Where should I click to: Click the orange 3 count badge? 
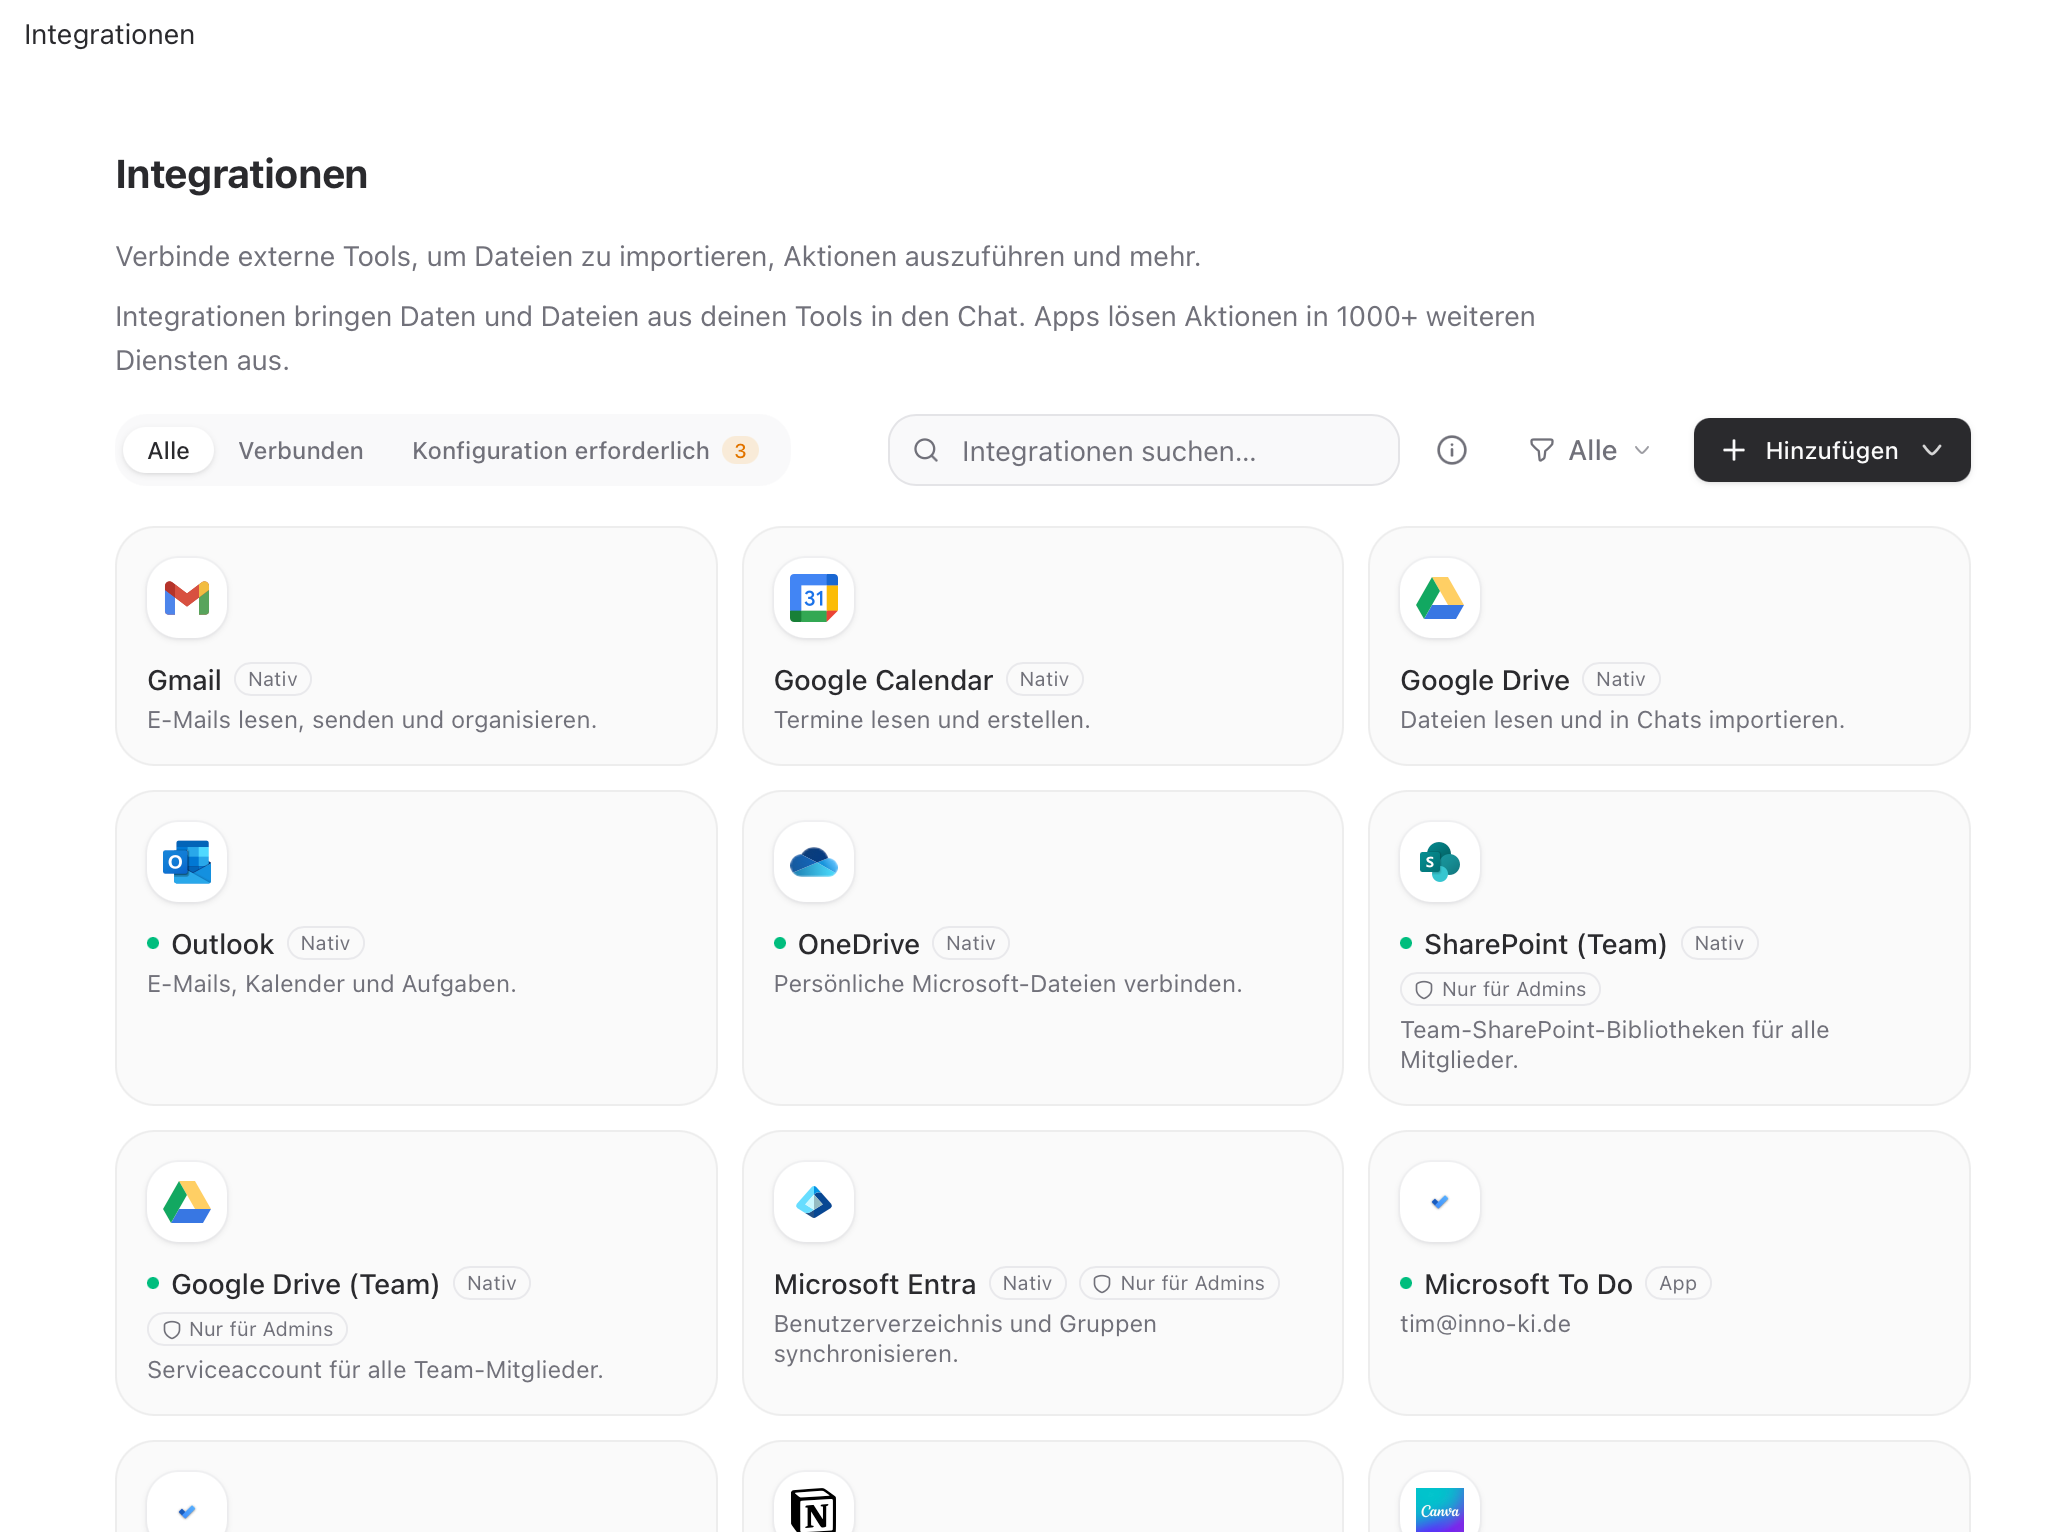[740, 451]
